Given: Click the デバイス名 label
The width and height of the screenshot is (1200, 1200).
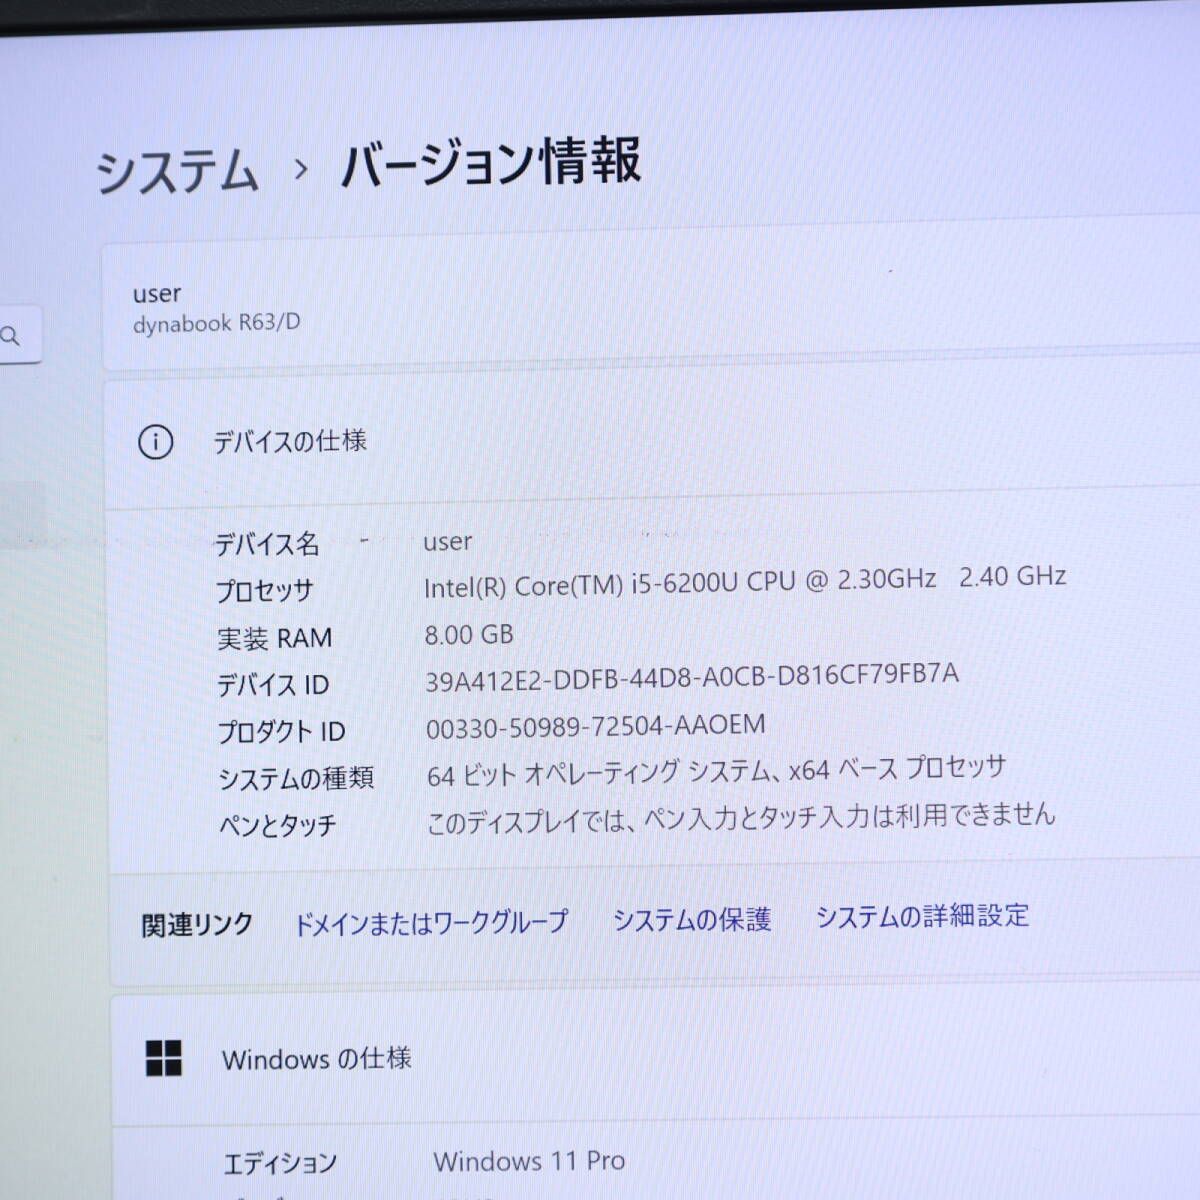Looking at the screenshot, I should tap(267, 544).
